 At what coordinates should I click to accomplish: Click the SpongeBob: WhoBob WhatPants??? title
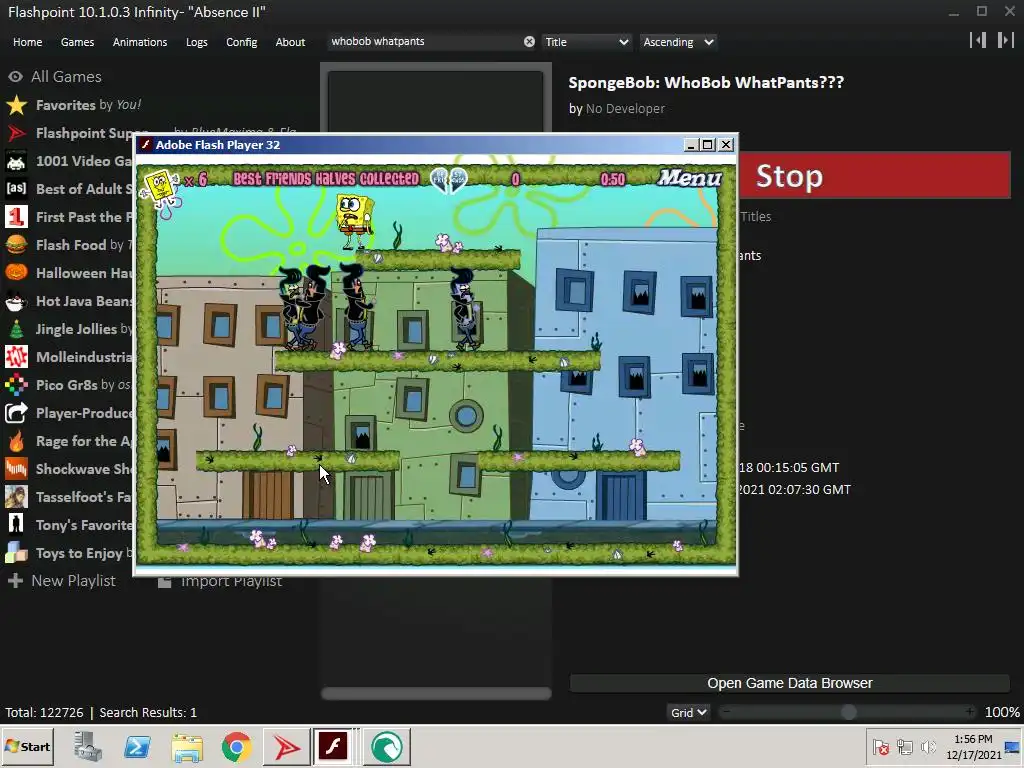pyautogui.click(x=706, y=83)
